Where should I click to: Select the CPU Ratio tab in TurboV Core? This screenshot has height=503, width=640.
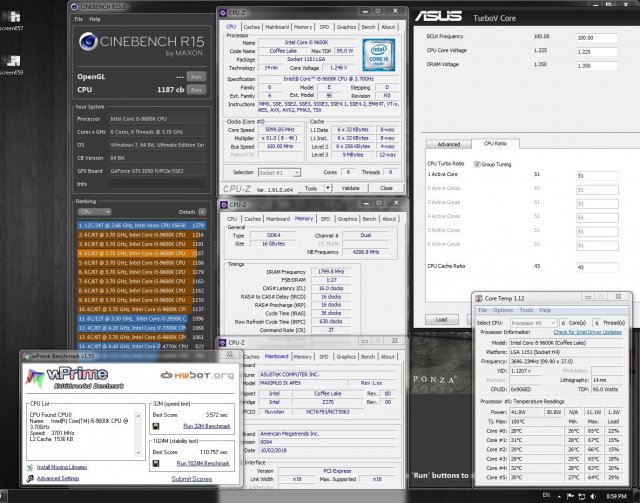click(x=495, y=144)
